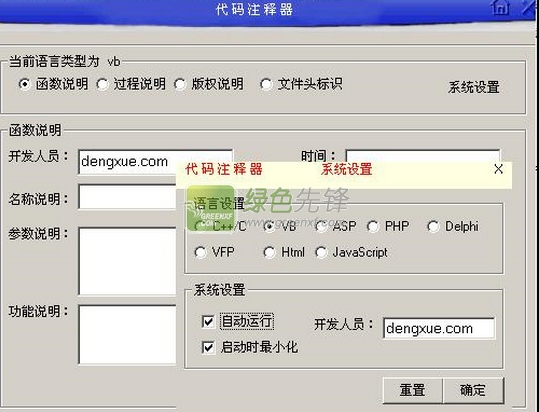Close the 系统设置 popup with X
The width and height of the screenshot is (539, 412).
[x=498, y=169]
